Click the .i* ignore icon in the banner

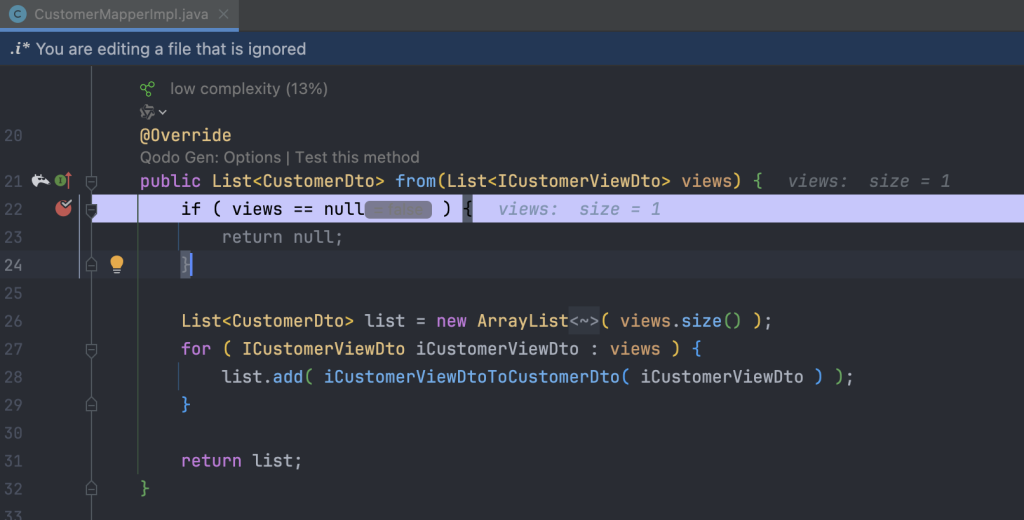[x=20, y=48]
